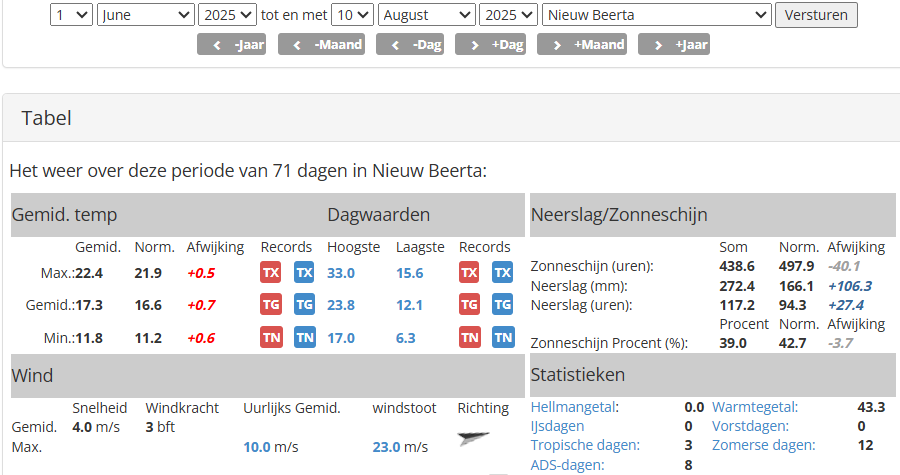Screen dimensions: 900x475
Task: Go back one year with -Jaar button
Action: pos(231,45)
